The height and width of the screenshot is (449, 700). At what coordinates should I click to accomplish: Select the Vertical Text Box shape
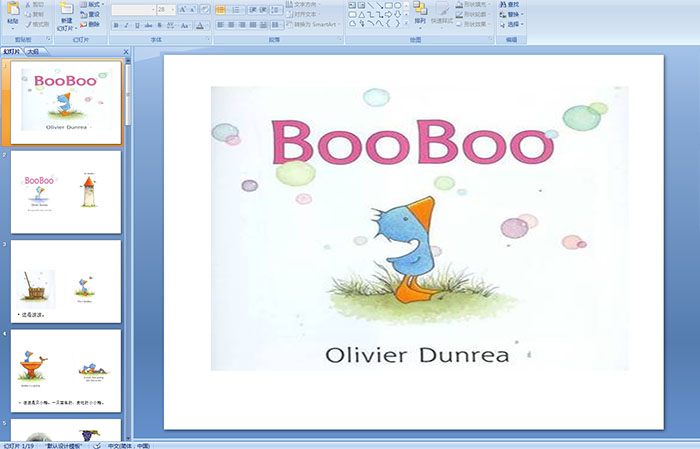[361, 5]
